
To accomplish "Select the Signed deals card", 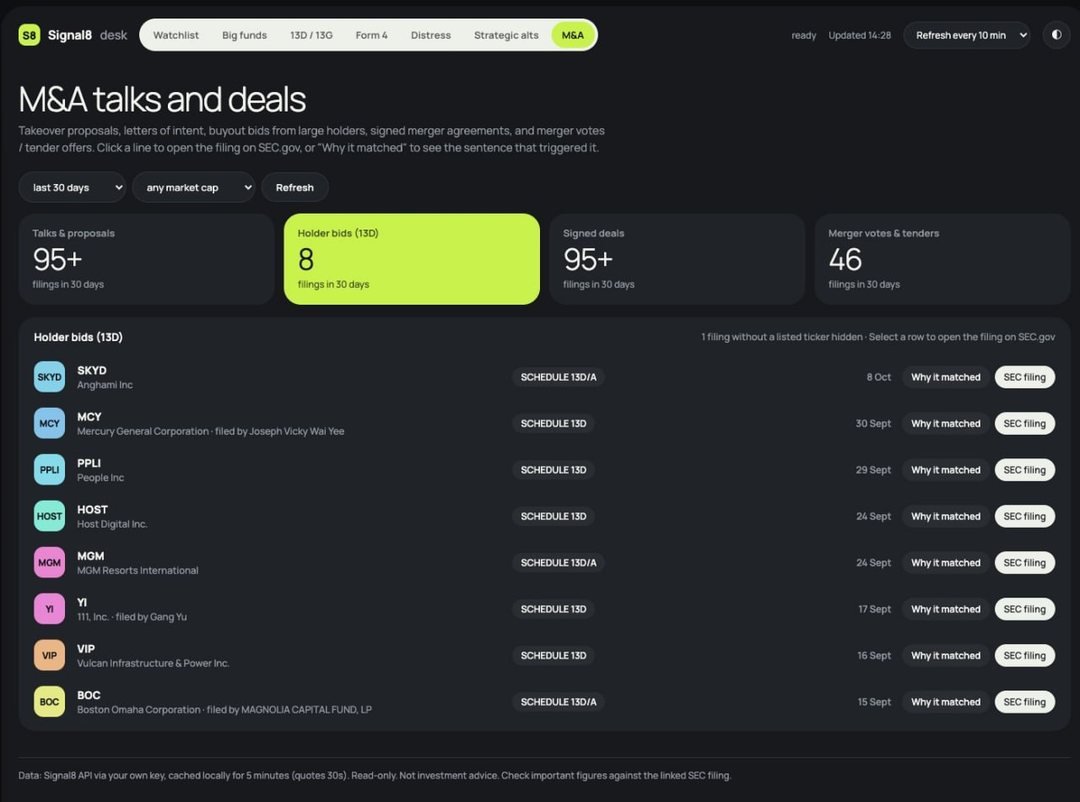I will (677, 259).
